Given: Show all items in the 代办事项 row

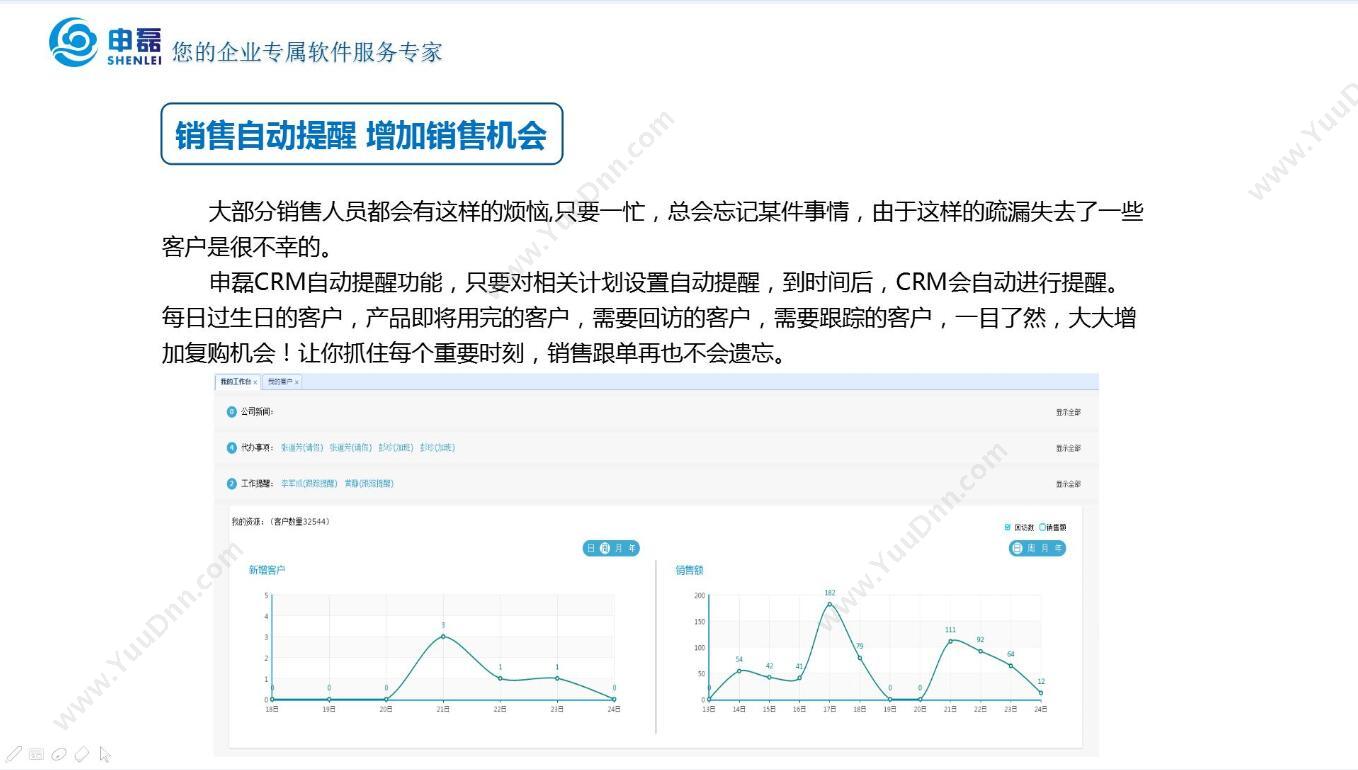Looking at the screenshot, I should [x=1068, y=448].
